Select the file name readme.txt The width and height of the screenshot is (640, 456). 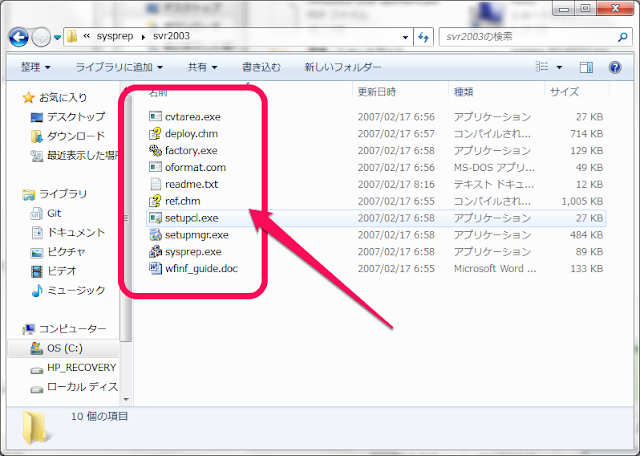(x=191, y=184)
